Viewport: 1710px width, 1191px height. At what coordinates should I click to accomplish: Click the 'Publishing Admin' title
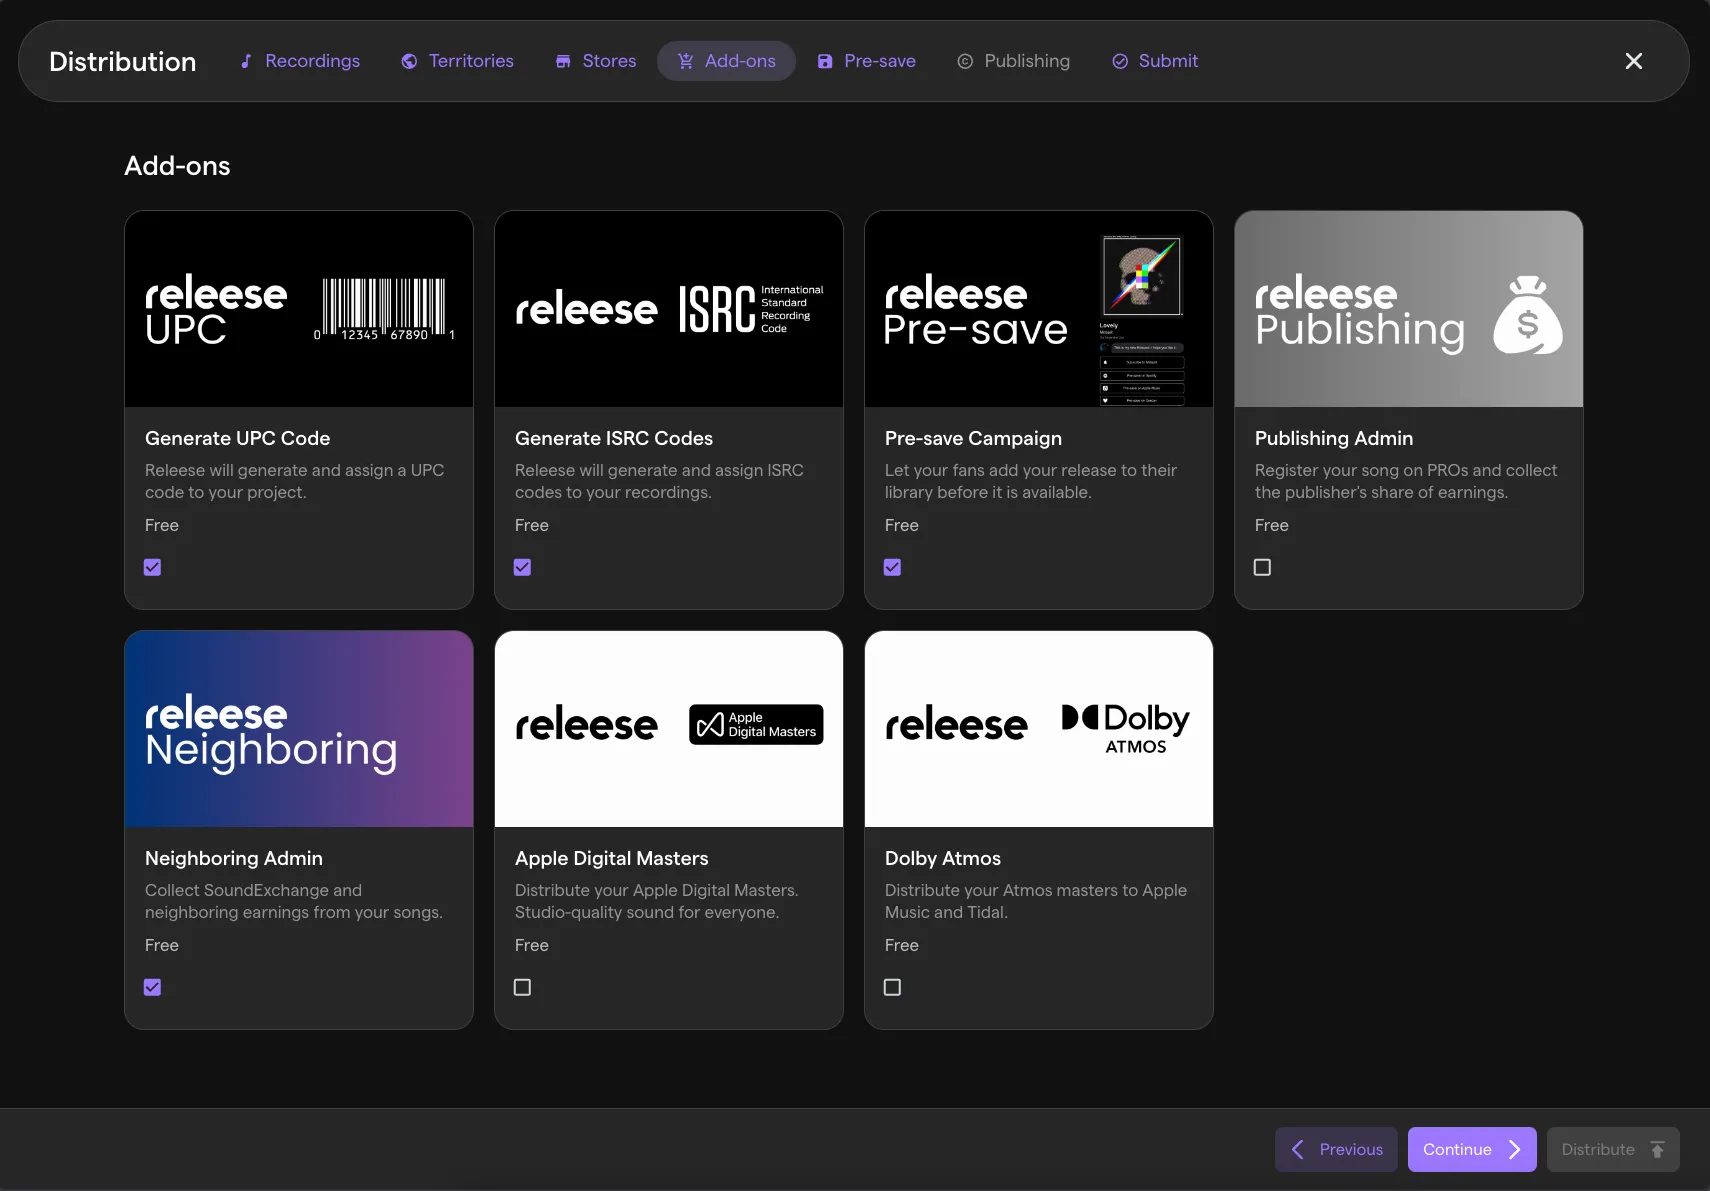click(1334, 438)
